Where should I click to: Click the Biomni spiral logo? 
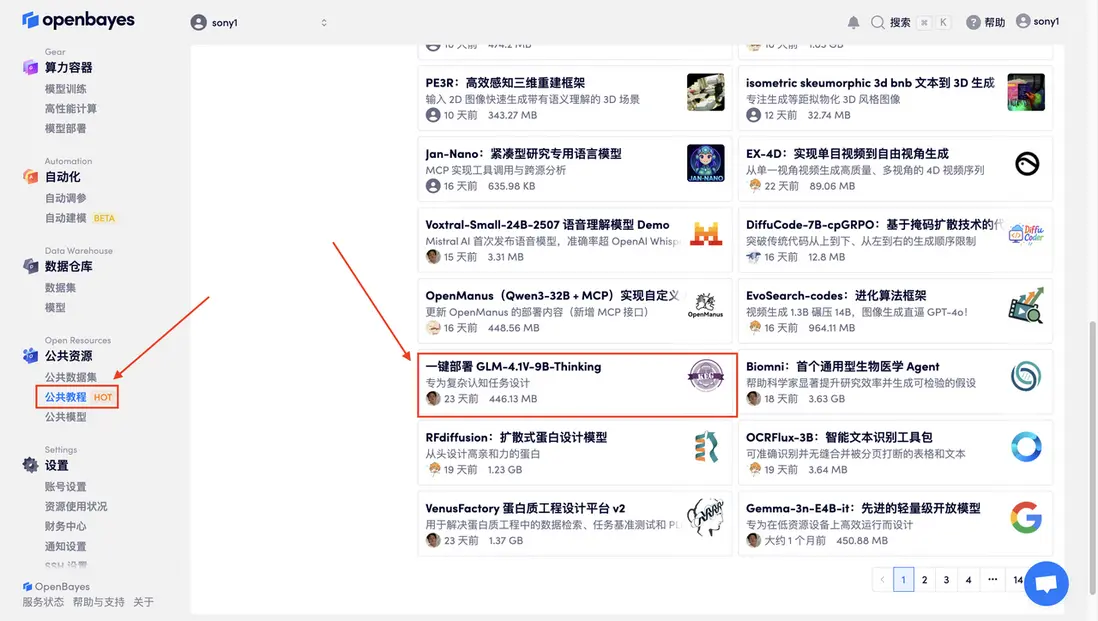click(1026, 376)
